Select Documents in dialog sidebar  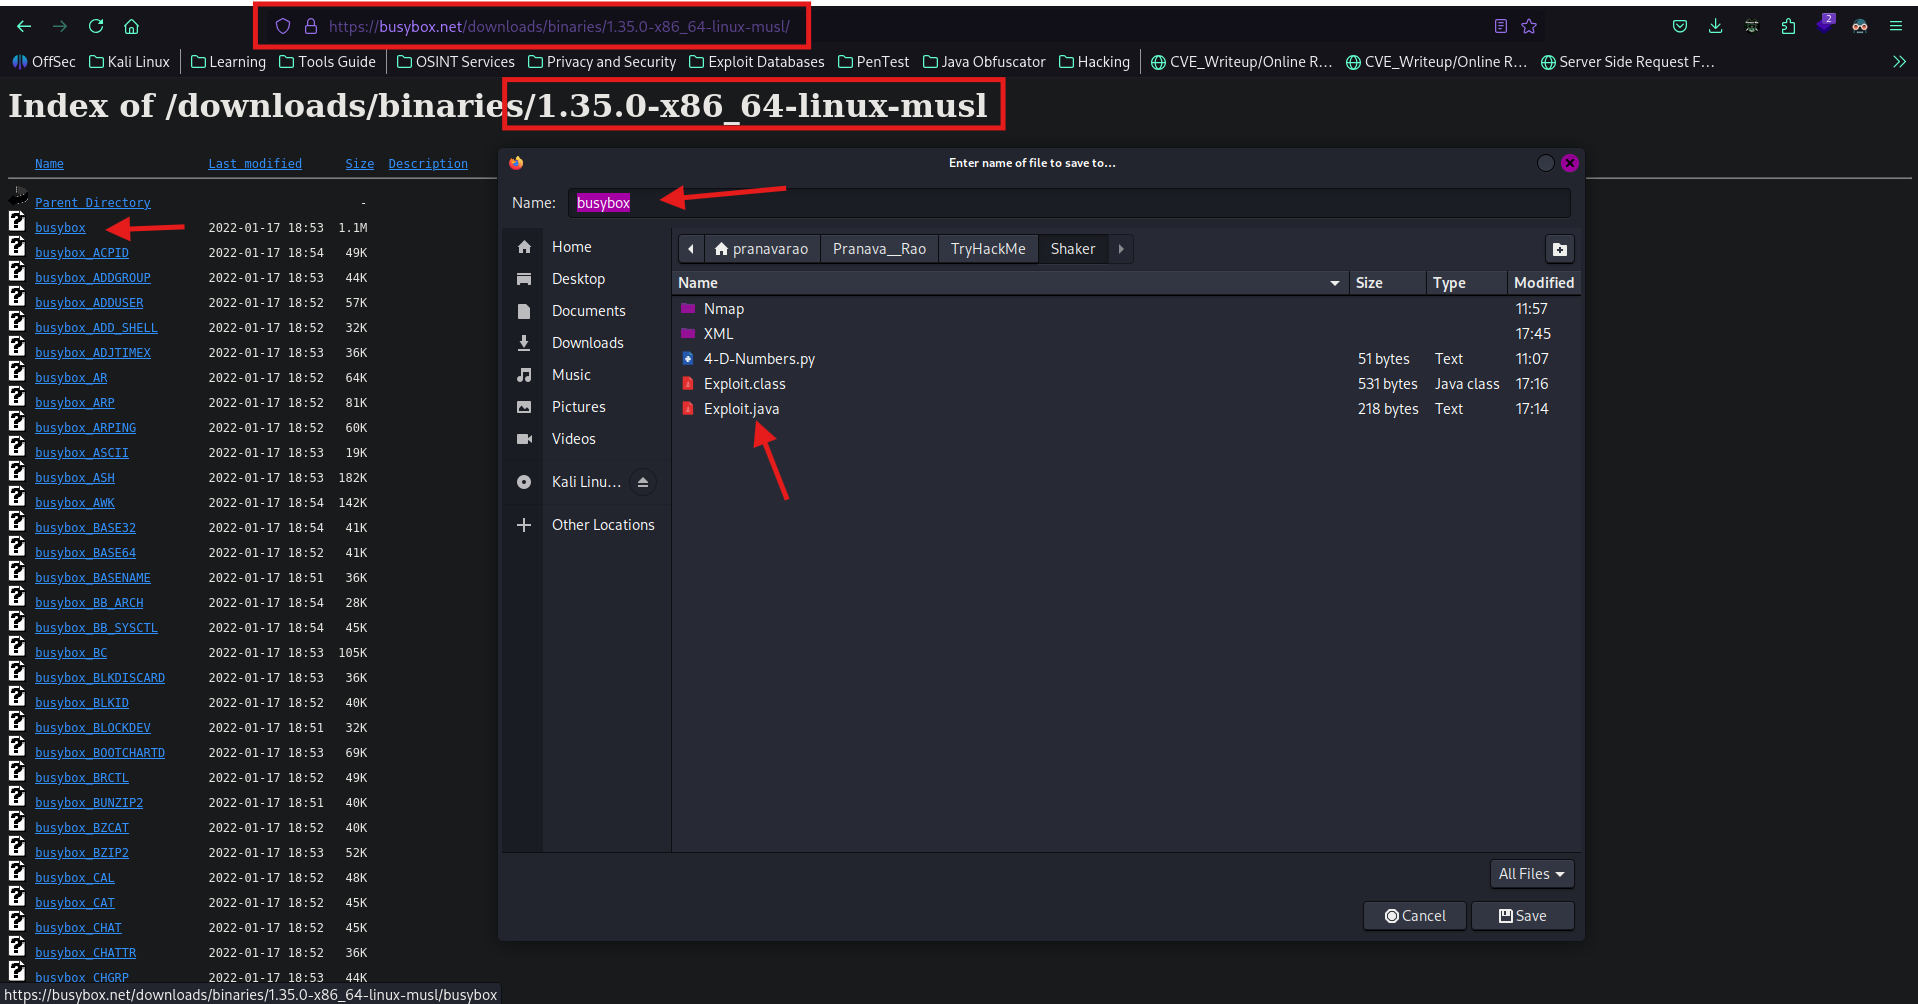tap(588, 311)
